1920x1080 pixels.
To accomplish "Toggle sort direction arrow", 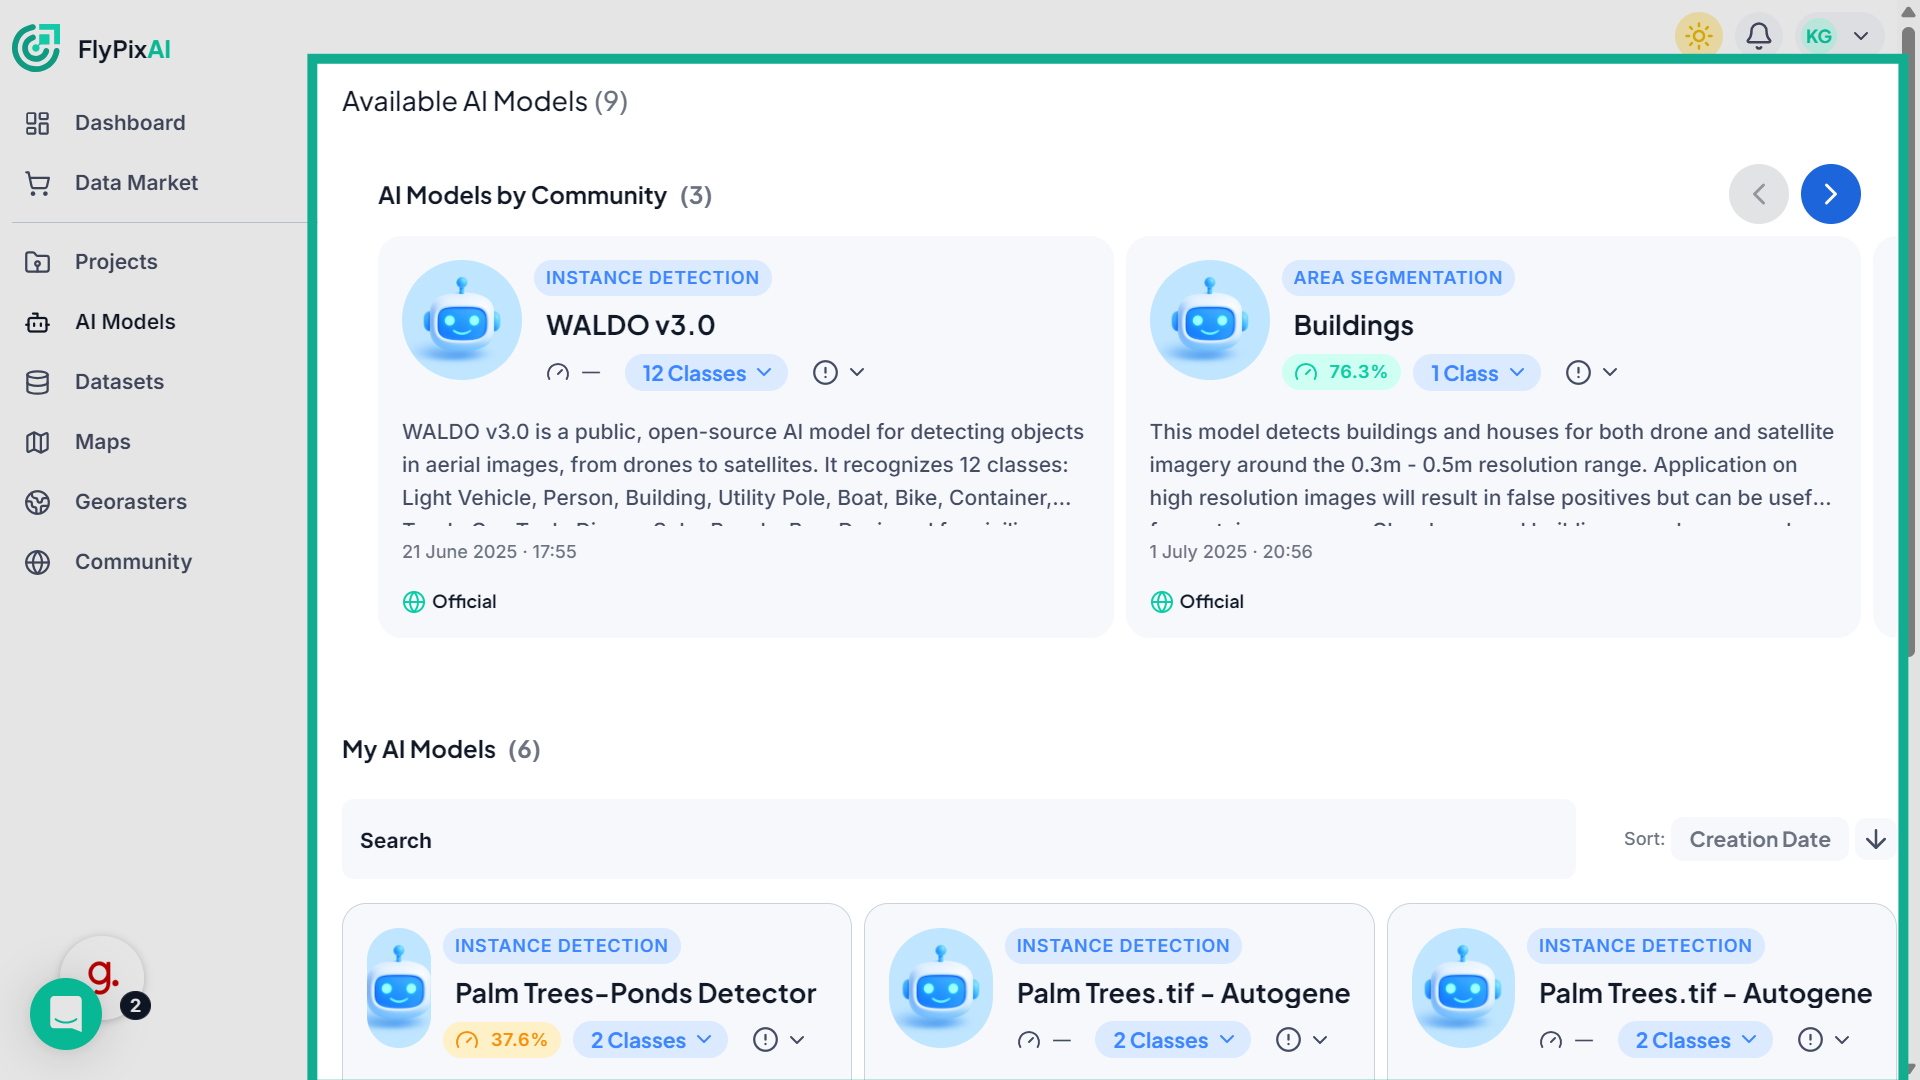I will 1876,839.
